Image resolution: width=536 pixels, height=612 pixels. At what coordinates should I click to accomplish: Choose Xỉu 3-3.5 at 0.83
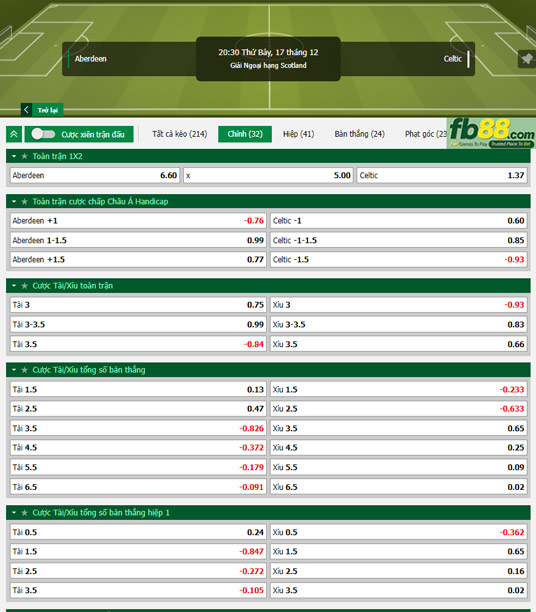(x=399, y=324)
